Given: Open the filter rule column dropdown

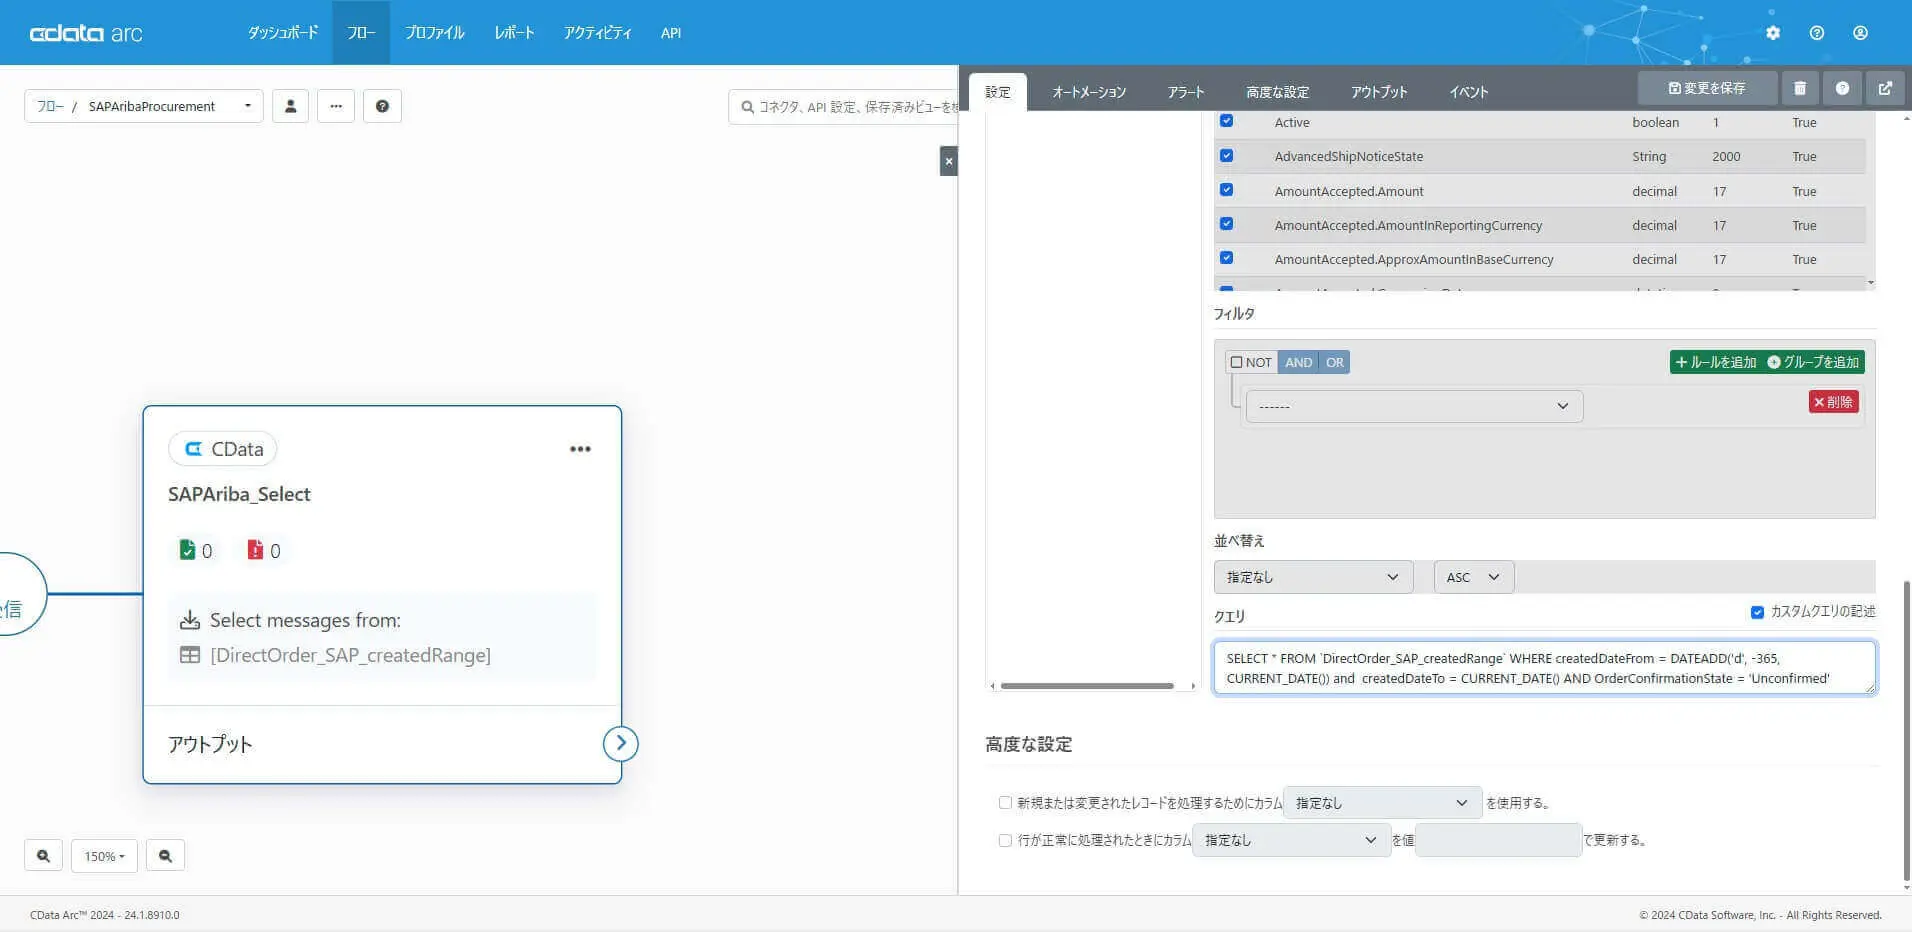Looking at the screenshot, I should coord(1414,406).
